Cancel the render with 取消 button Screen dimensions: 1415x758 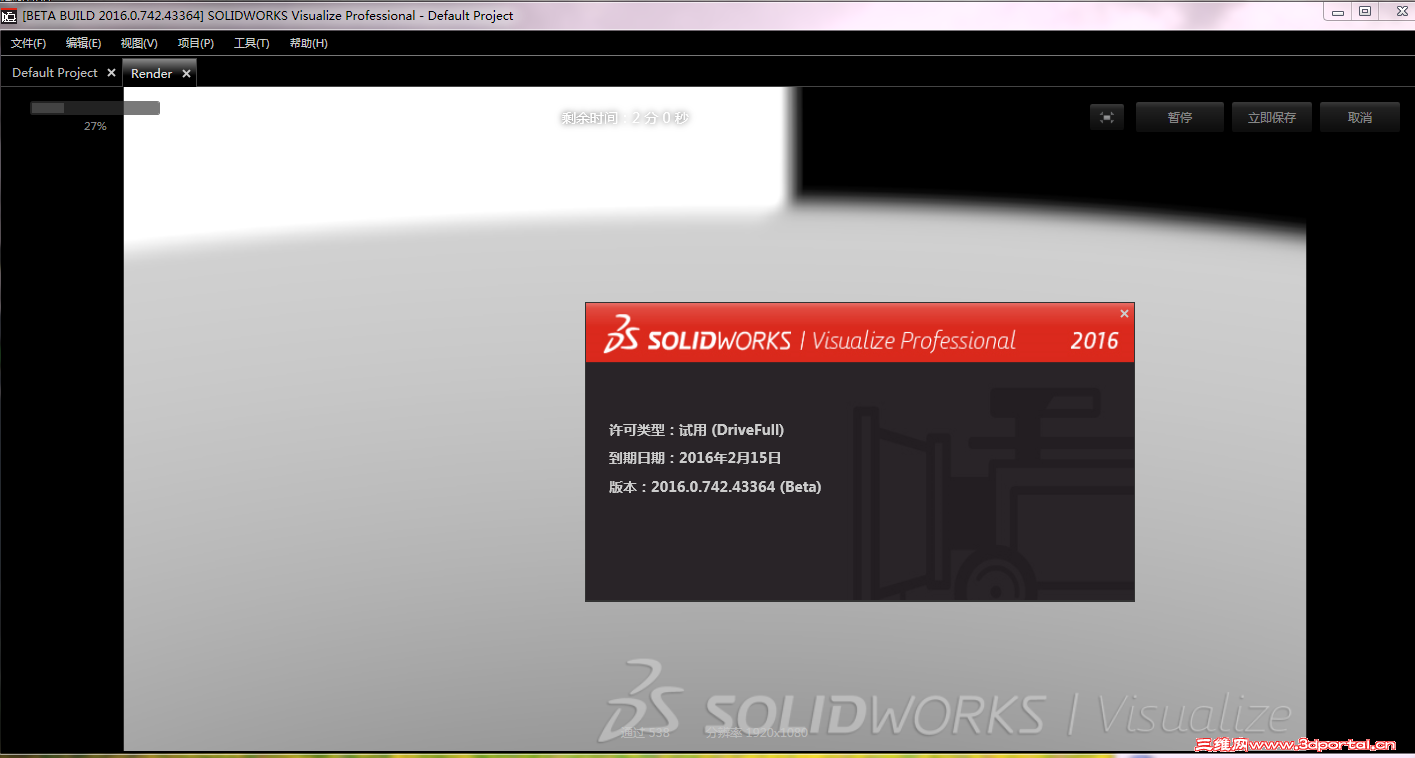click(x=1360, y=117)
